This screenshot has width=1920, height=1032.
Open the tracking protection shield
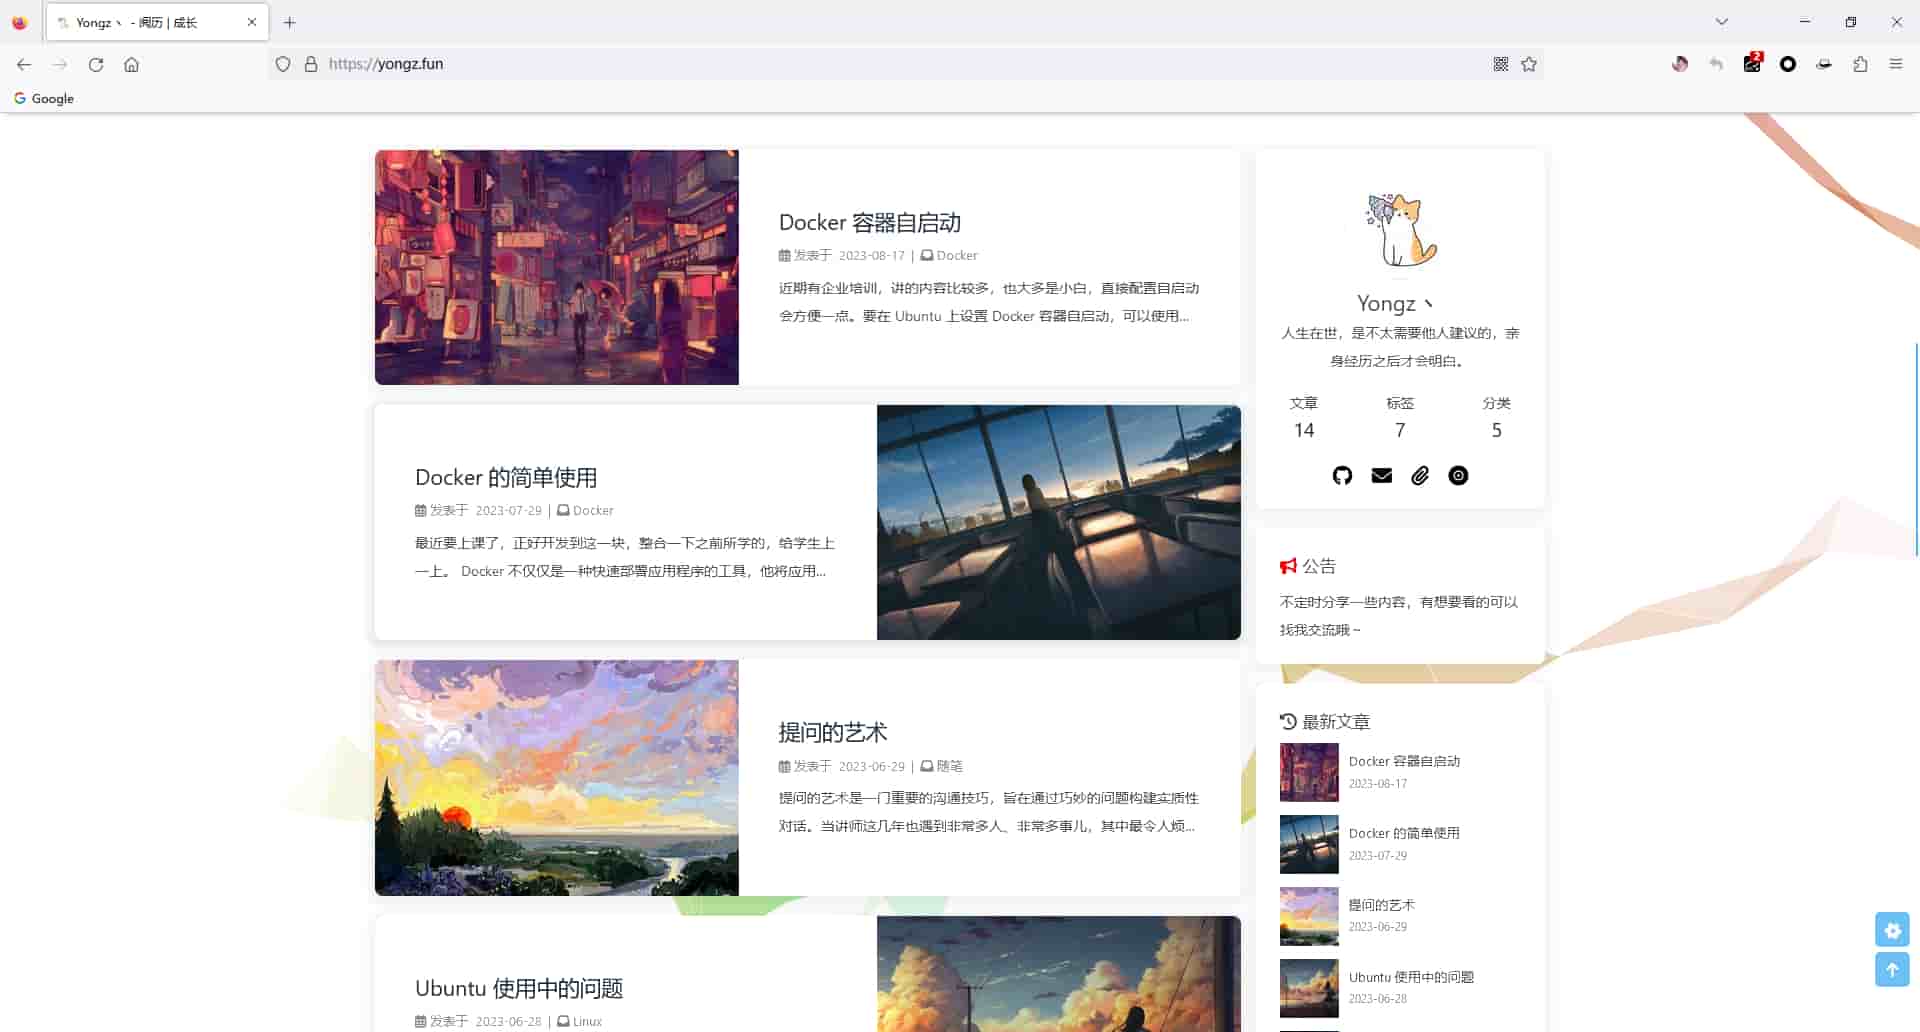(x=283, y=64)
